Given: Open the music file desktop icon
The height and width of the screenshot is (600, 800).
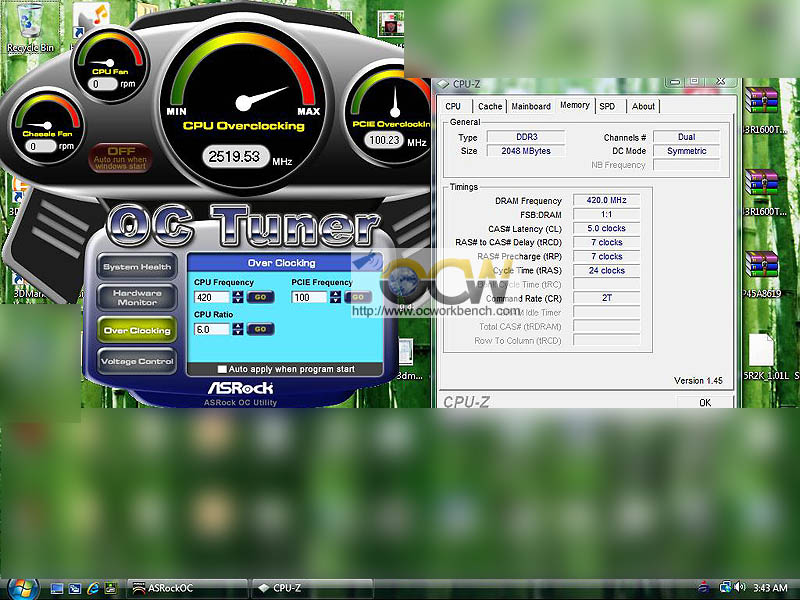Looking at the screenshot, I should click(x=91, y=19).
